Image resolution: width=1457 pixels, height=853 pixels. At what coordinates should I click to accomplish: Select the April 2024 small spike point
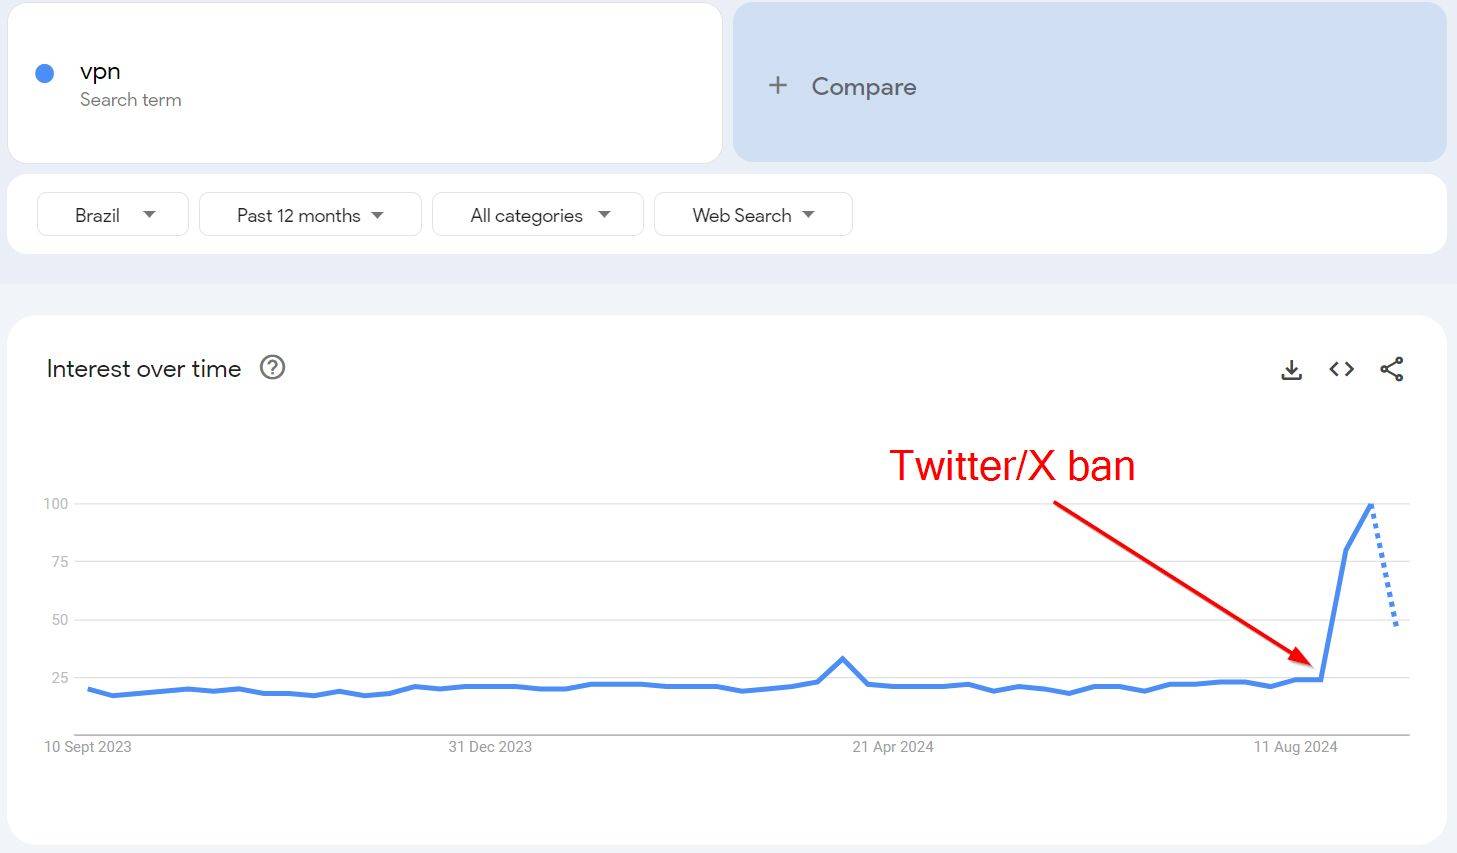point(842,658)
